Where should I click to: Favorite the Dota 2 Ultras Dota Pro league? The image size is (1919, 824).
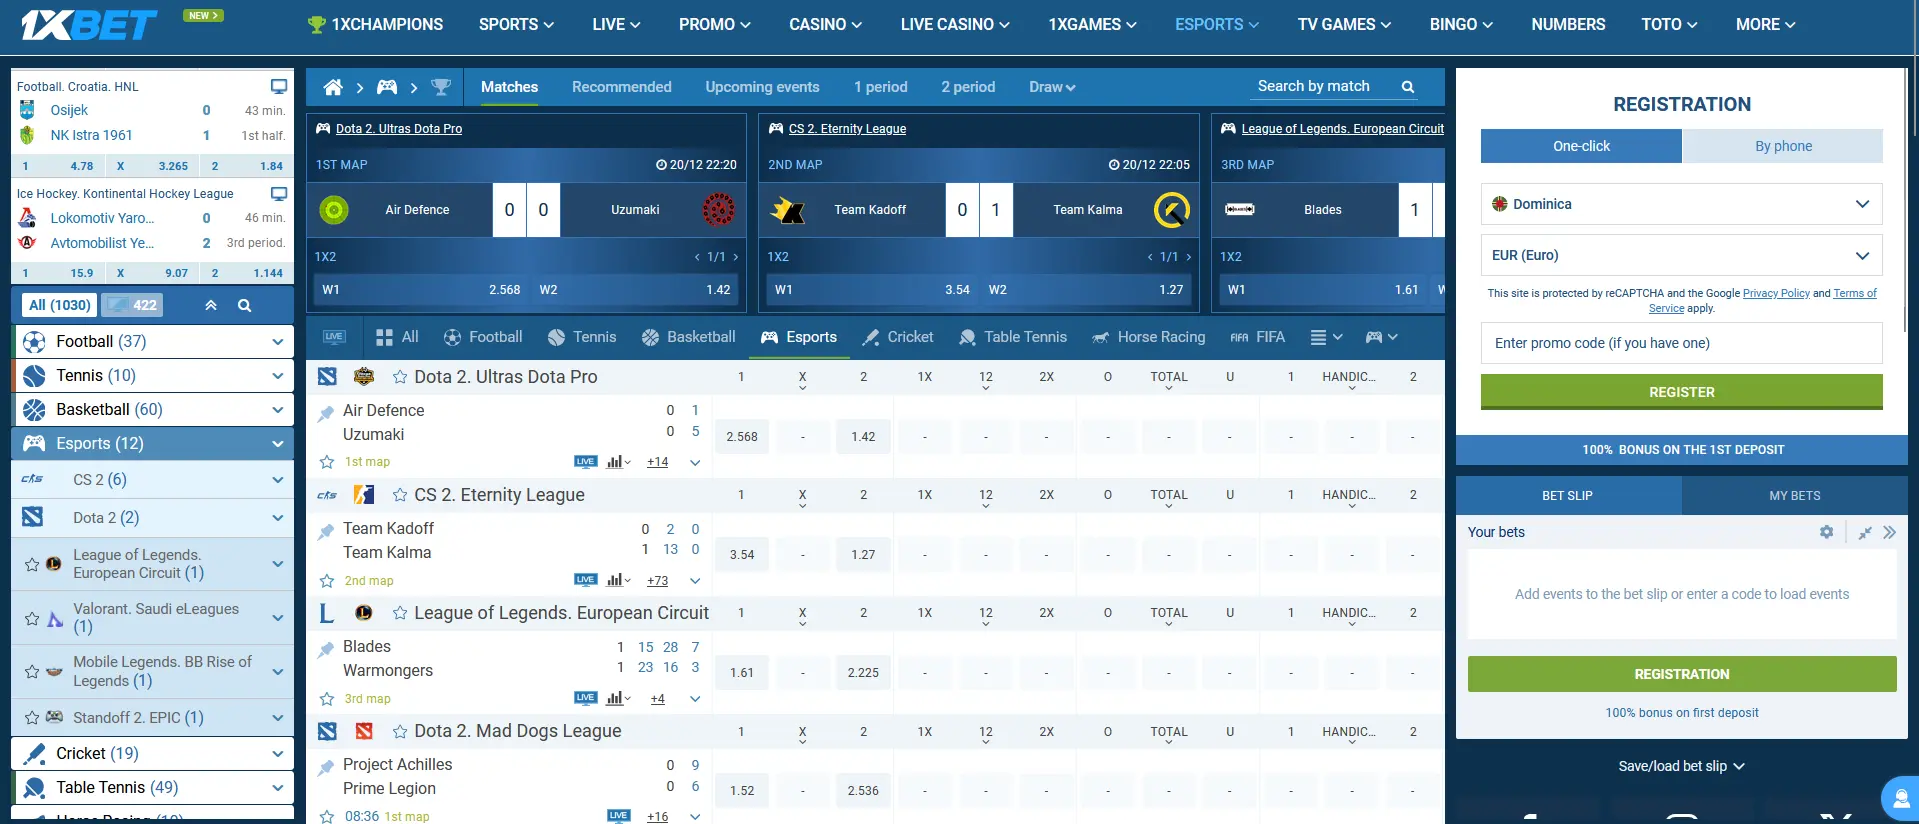[x=400, y=377]
